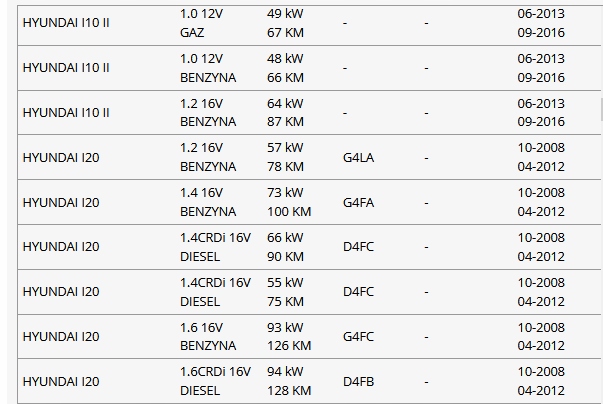Select the 49 kW 67 KM power cell
Viewport: 603px width, 404px height.
point(285,23)
